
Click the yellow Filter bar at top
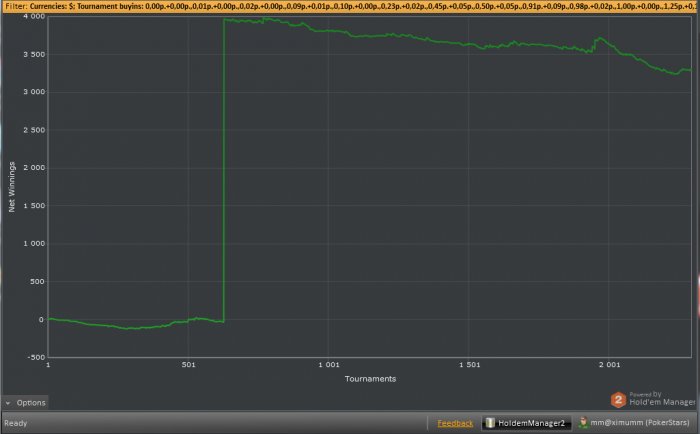coord(350,6)
